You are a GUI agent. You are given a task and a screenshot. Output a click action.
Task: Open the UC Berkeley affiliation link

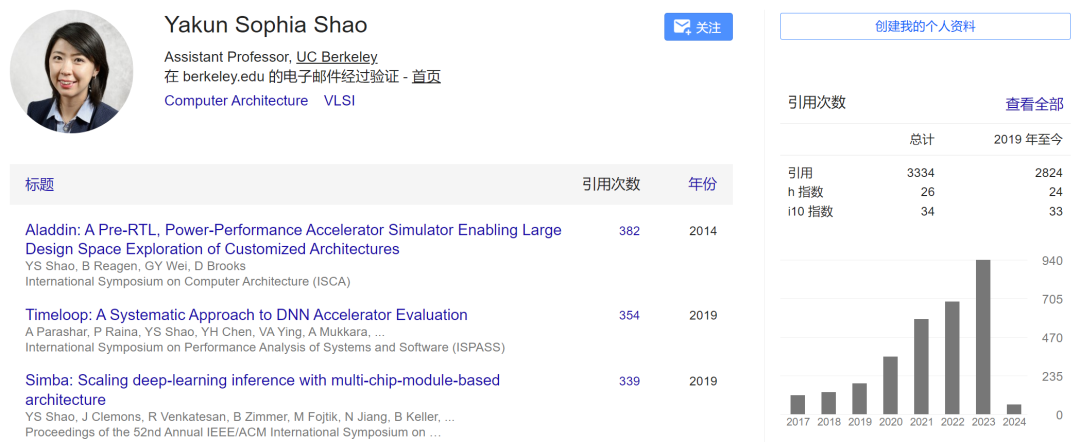337,57
